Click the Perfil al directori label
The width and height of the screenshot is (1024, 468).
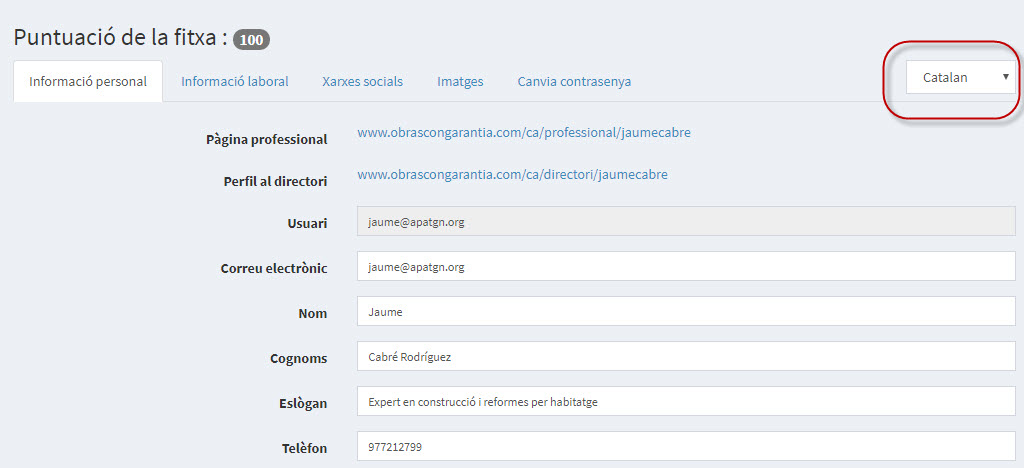(x=275, y=181)
